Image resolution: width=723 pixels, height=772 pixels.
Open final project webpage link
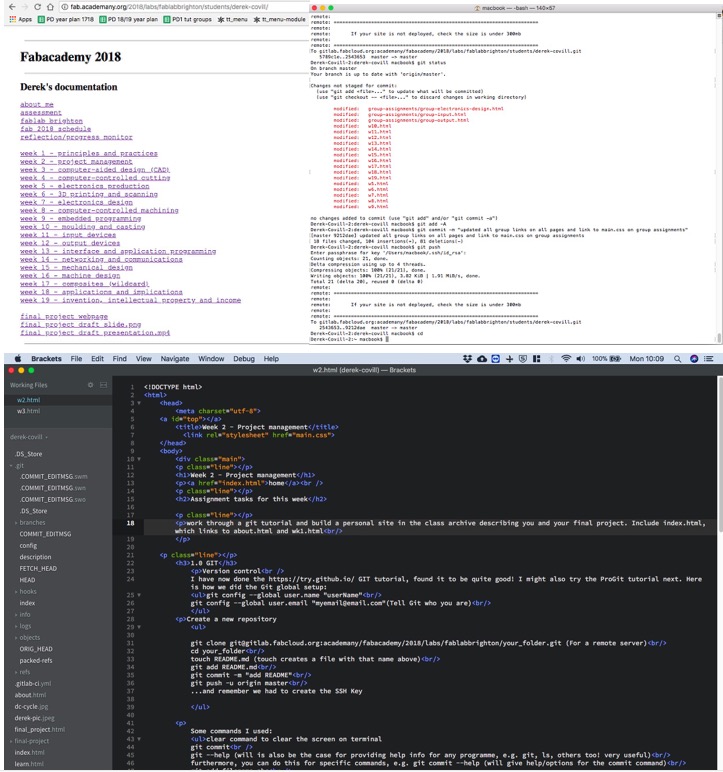pos(64,316)
